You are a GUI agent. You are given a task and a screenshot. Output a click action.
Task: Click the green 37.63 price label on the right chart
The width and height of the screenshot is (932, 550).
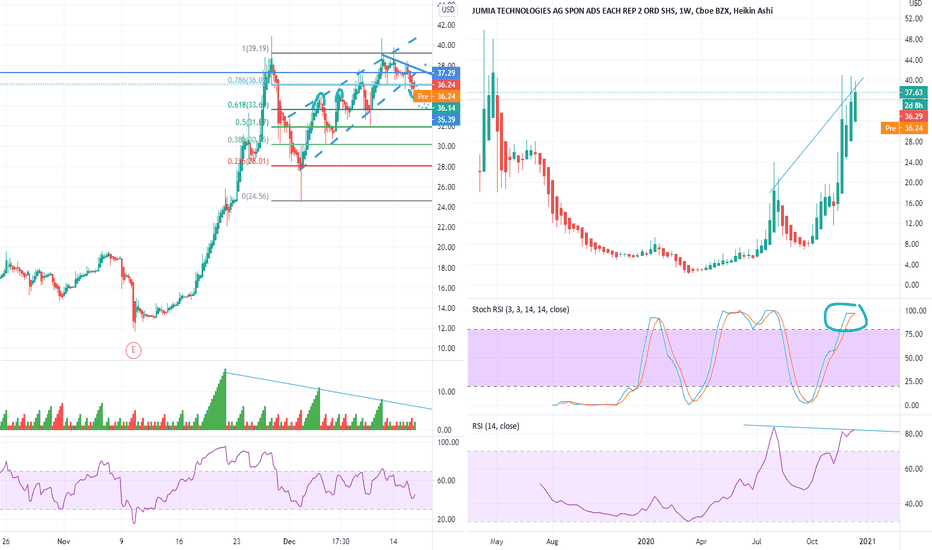click(913, 92)
